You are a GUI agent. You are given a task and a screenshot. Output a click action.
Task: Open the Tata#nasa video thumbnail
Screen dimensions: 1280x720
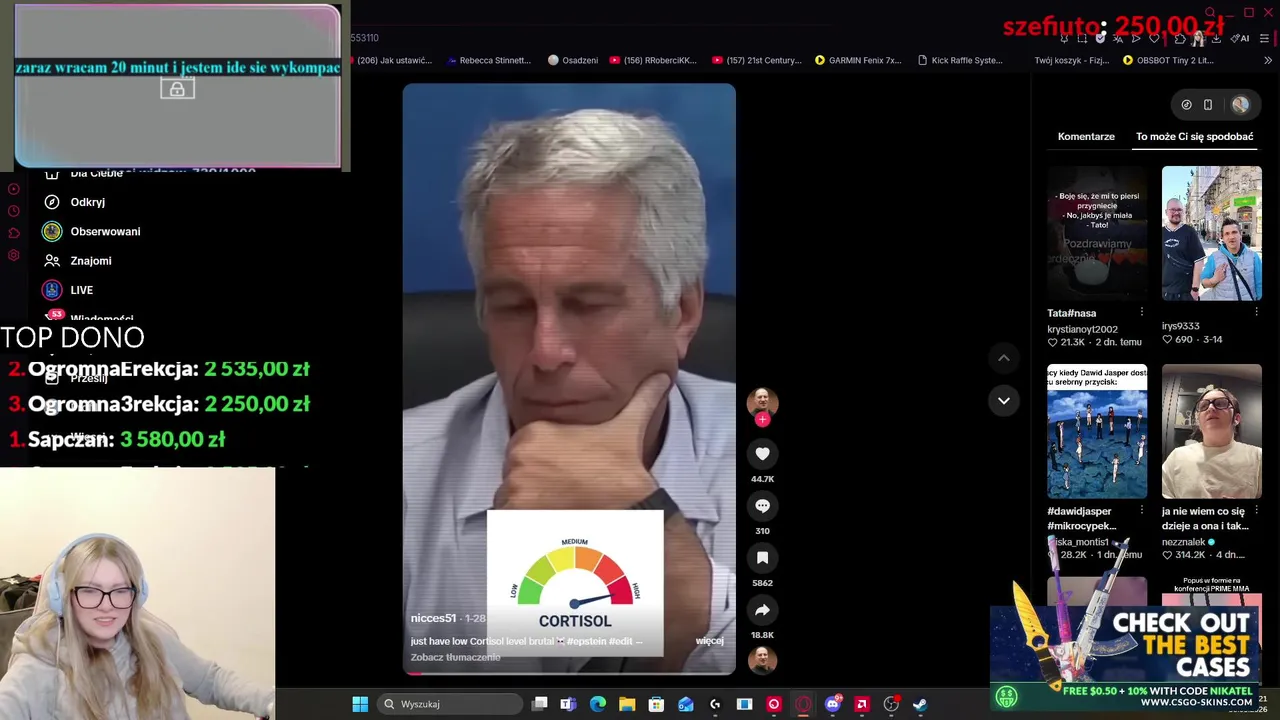click(x=1097, y=233)
